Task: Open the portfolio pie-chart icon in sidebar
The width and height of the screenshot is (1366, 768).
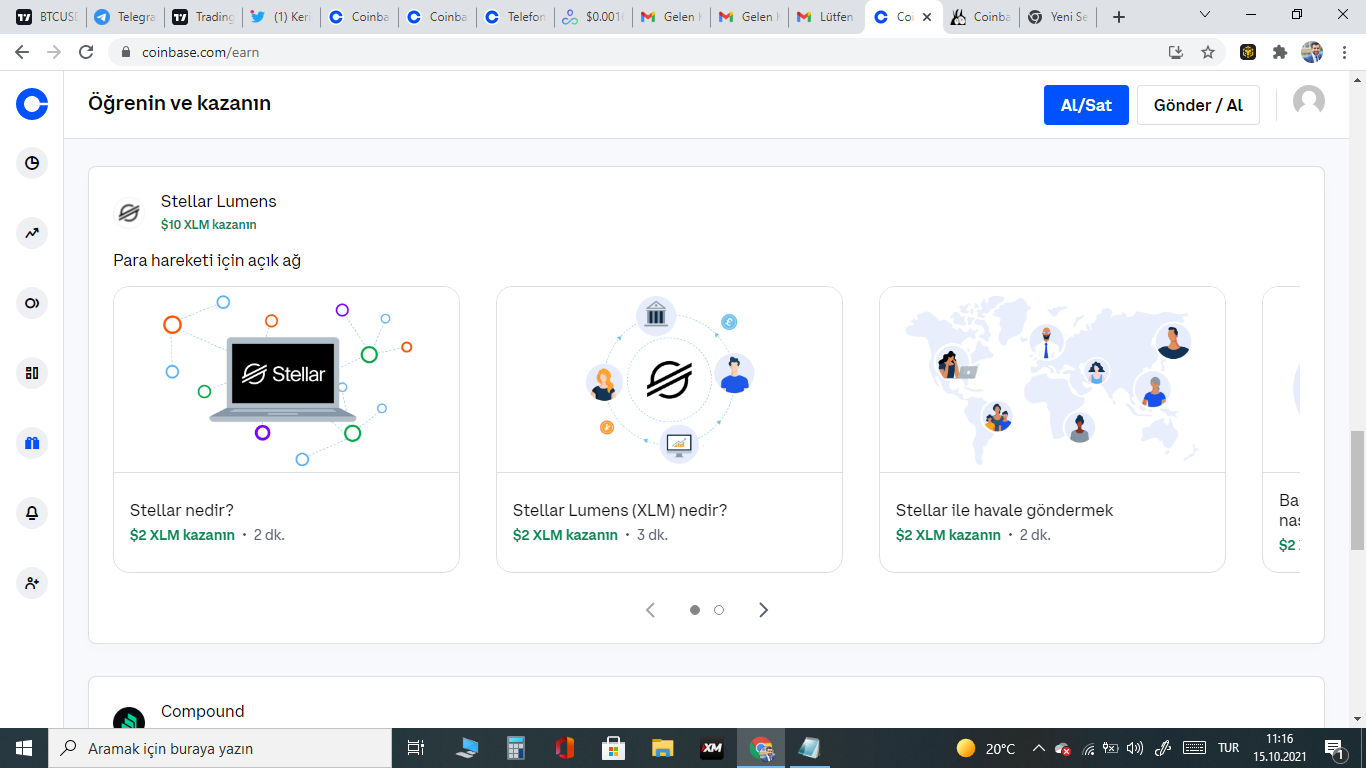Action: 32,163
